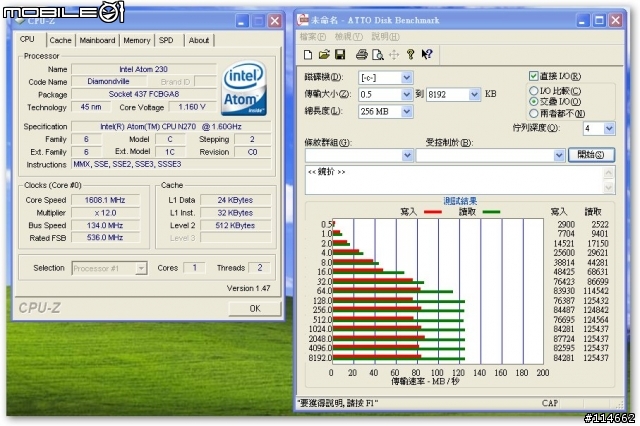Click the CAP indicator in ATTO status bar
This screenshot has height=426, width=640.
click(x=550, y=403)
